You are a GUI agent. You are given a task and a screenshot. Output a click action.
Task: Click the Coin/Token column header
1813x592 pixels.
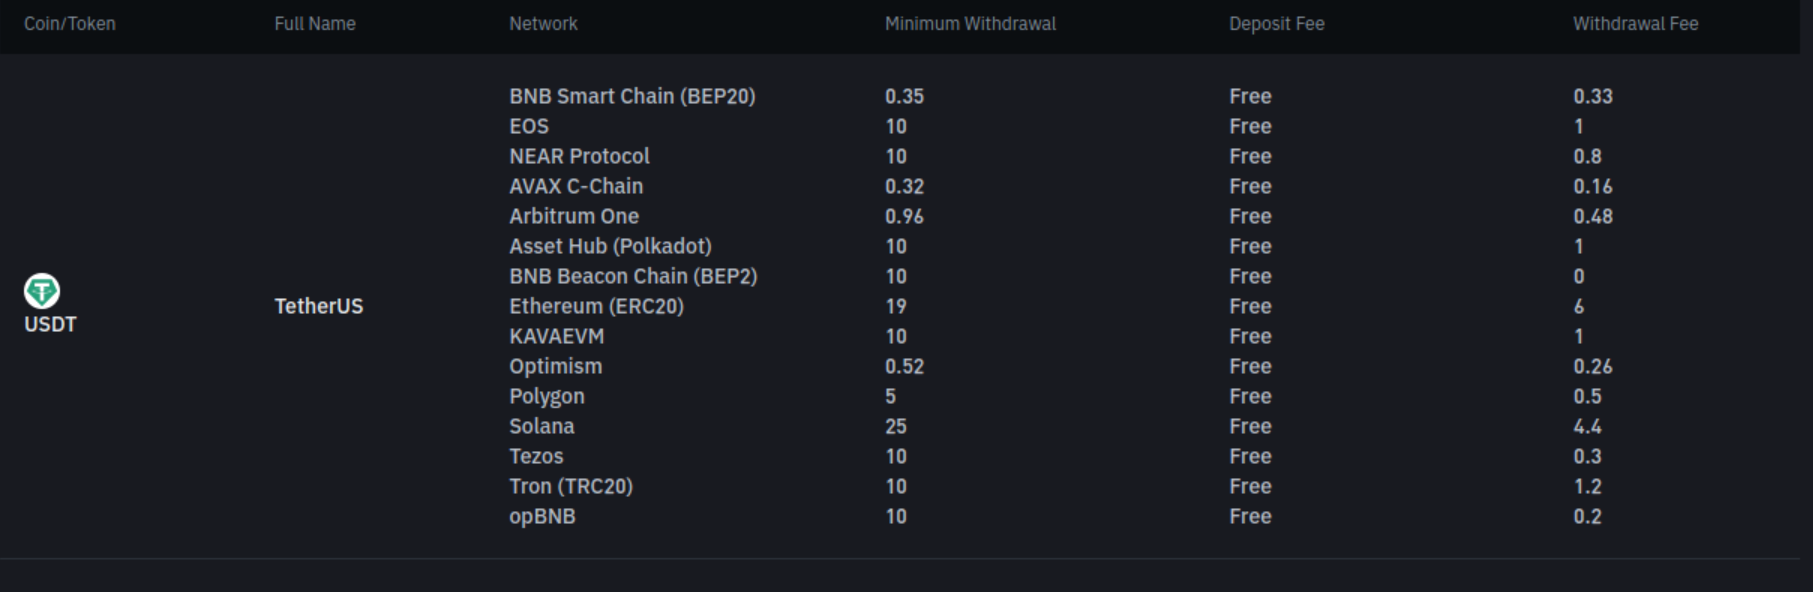point(70,23)
